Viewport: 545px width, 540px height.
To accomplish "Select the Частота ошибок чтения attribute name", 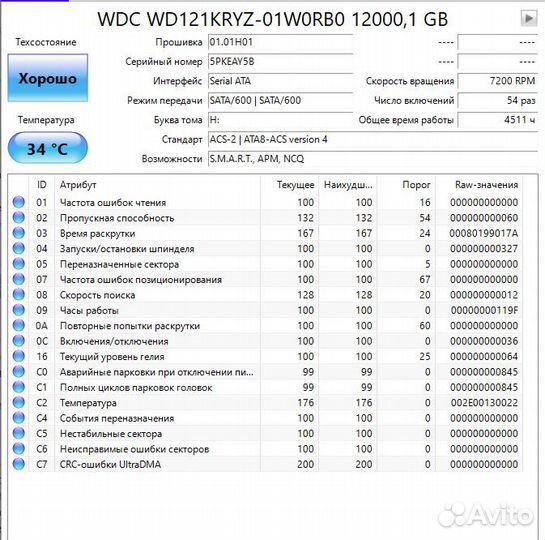I will pyautogui.click(x=113, y=202).
